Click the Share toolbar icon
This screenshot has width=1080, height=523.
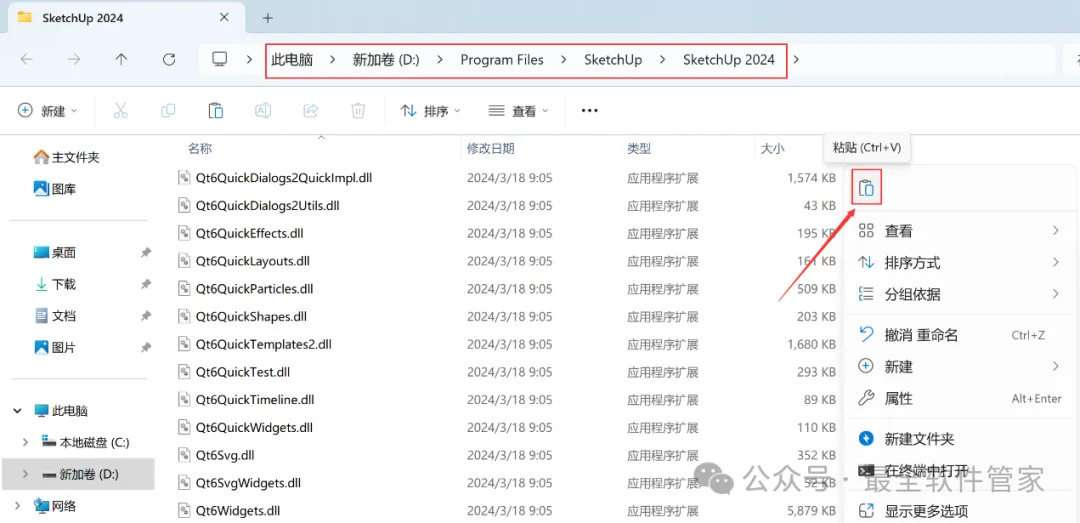[x=311, y=110]
